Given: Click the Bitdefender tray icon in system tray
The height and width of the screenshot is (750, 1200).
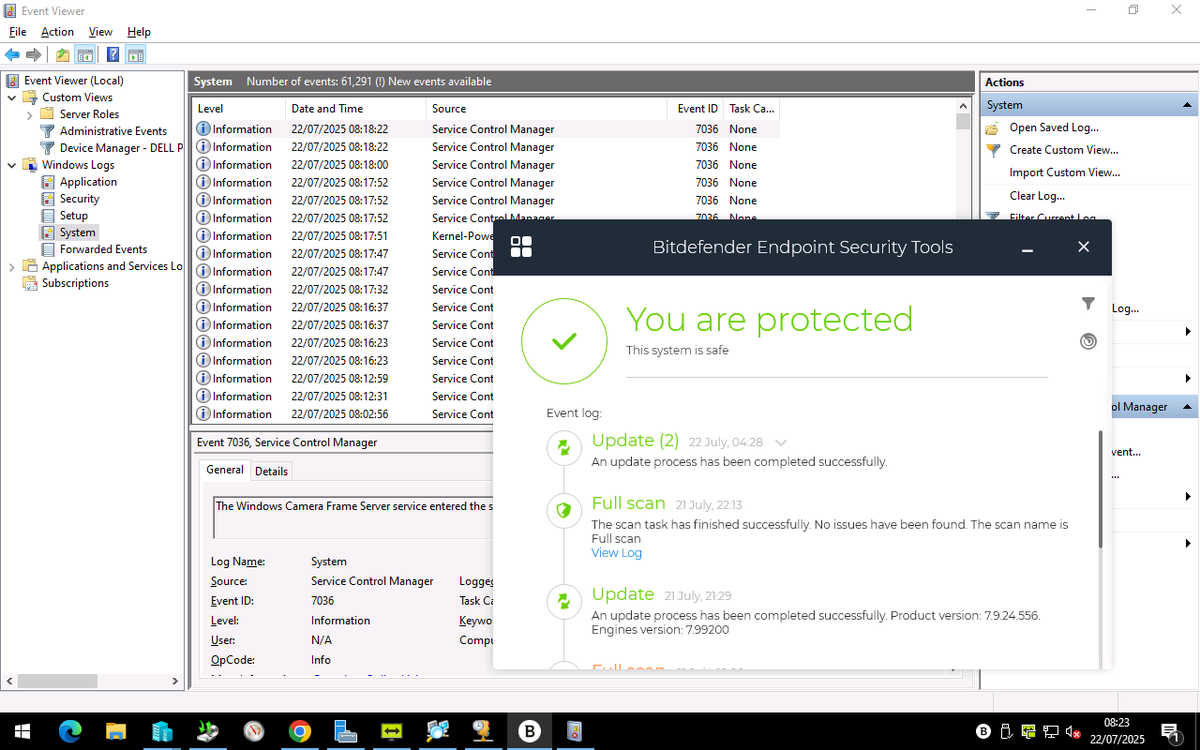Looking at the screenshot, I should (984, 732).
